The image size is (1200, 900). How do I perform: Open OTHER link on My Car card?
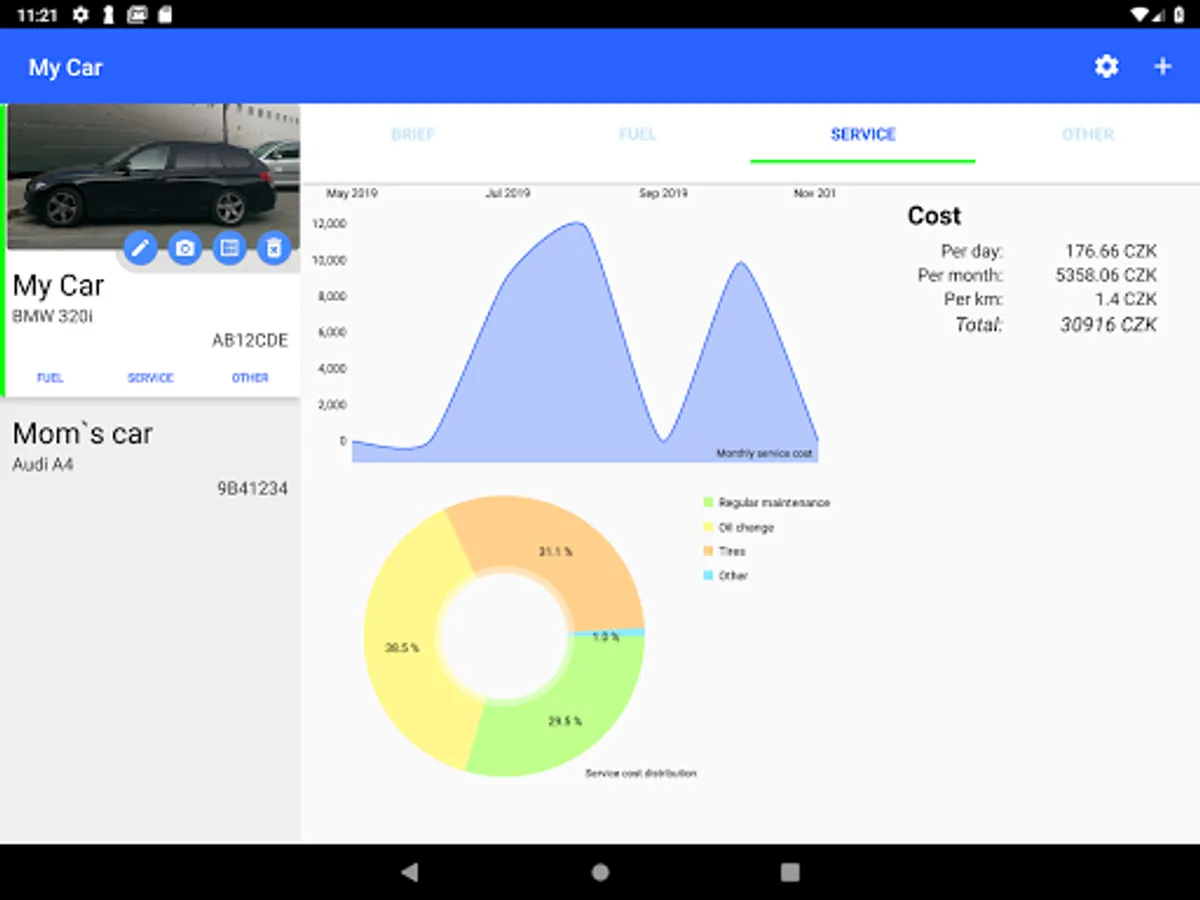[250, 378]
